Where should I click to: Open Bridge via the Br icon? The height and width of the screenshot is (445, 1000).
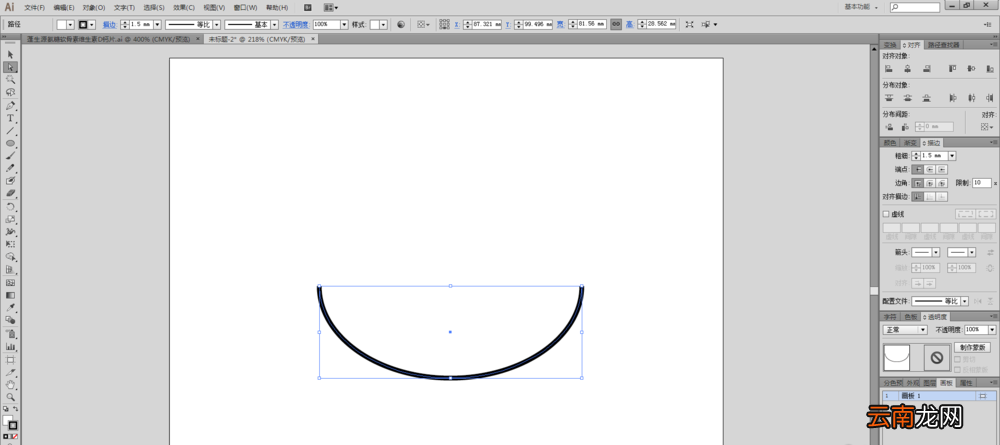tap(308, 8)
